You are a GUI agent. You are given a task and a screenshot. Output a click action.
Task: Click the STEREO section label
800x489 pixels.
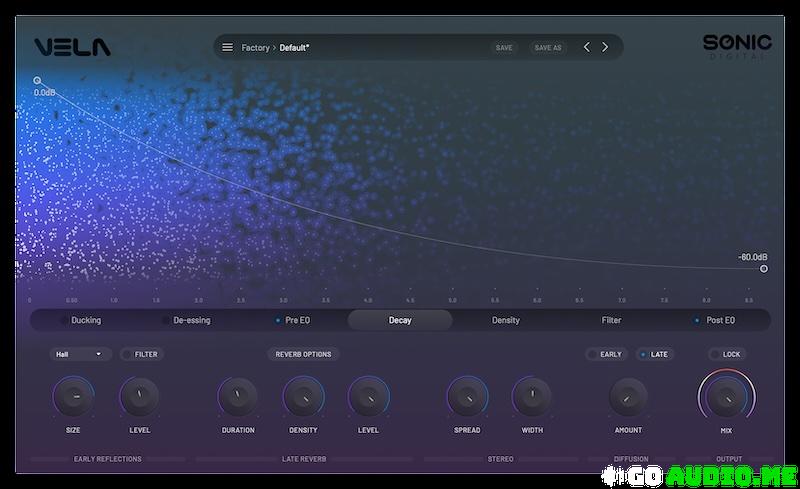coord(501,459)
